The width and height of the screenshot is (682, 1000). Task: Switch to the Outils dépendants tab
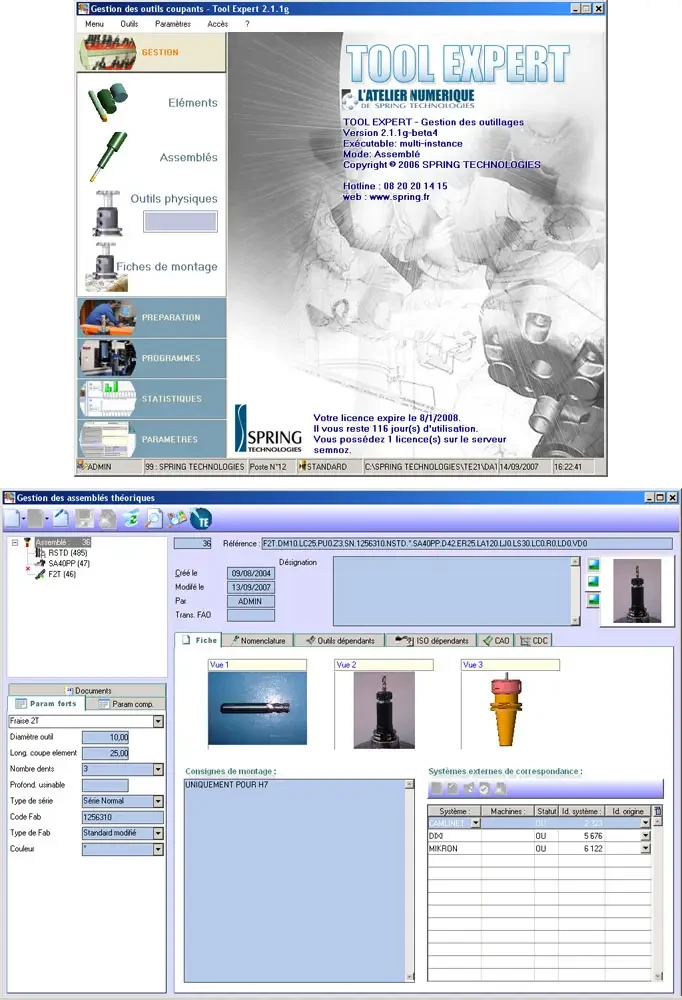339,640
